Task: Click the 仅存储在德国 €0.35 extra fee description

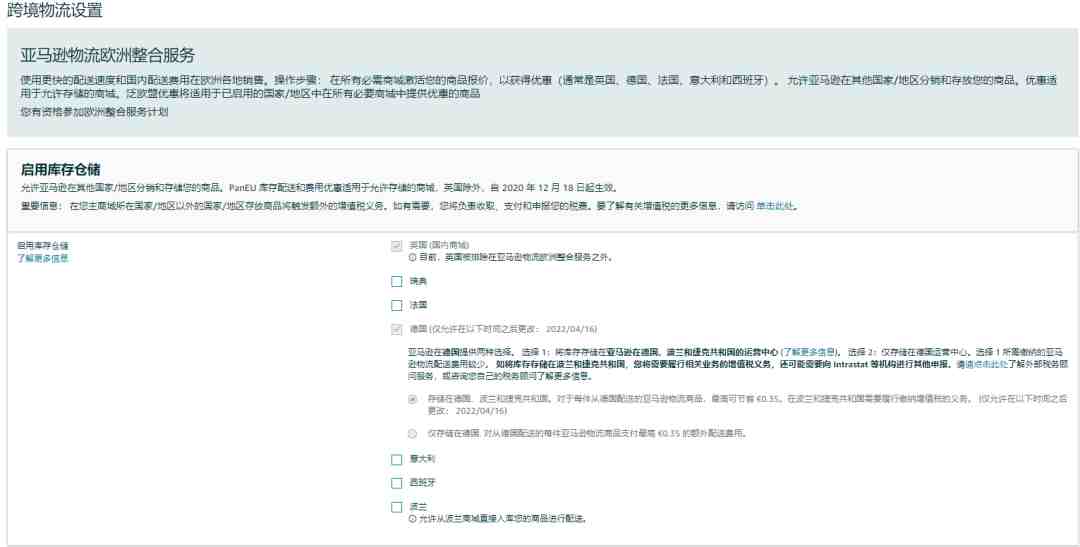Action: 587,434
